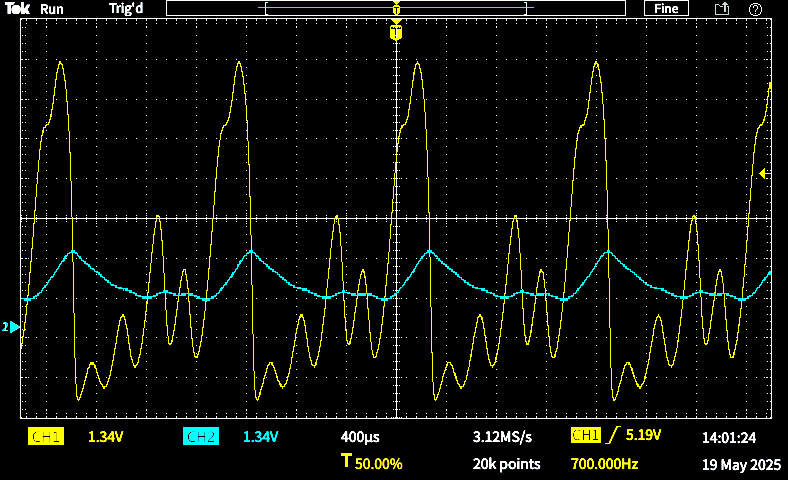Toggle the yellow CH1 channel badge
The height and width of the screenshot is (480, 788).
point(46,437)
